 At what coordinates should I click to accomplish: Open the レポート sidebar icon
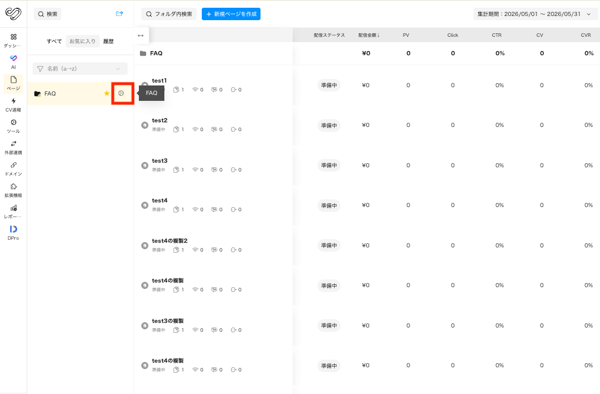pyautogui.click(x=13, y=208)
